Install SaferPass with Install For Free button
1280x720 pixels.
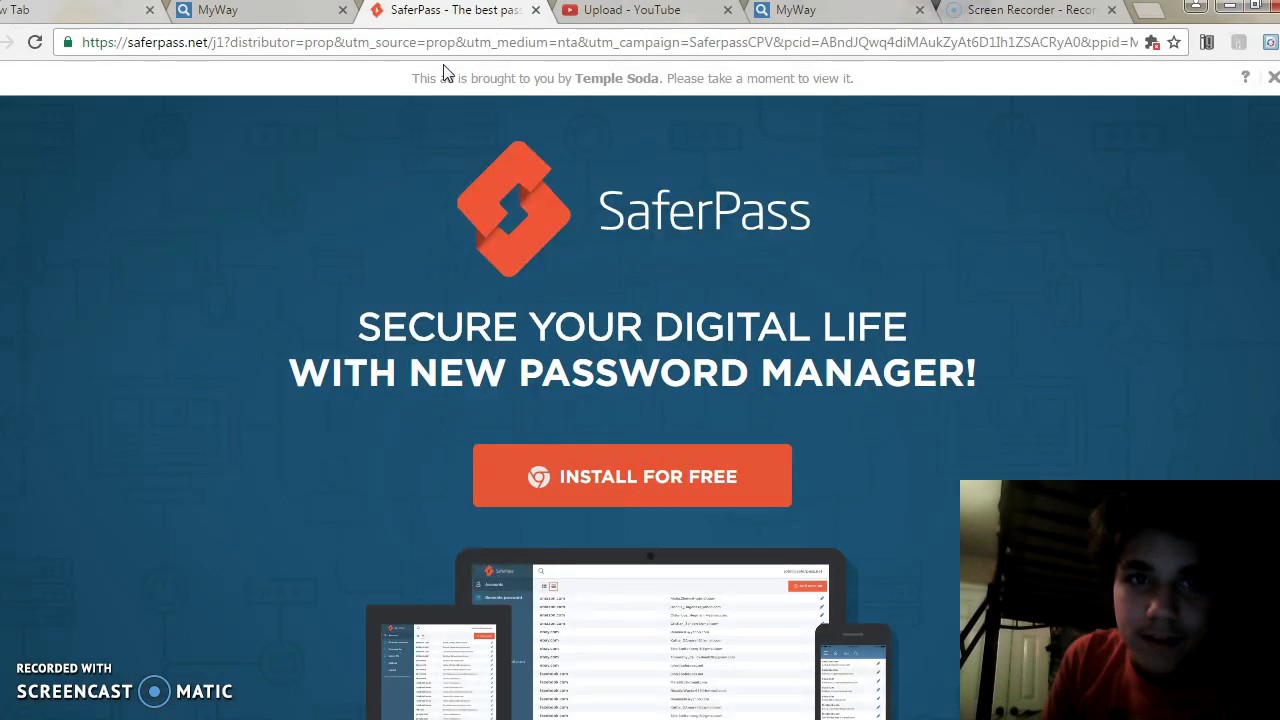pyautogui.click(x=632, y=476)
